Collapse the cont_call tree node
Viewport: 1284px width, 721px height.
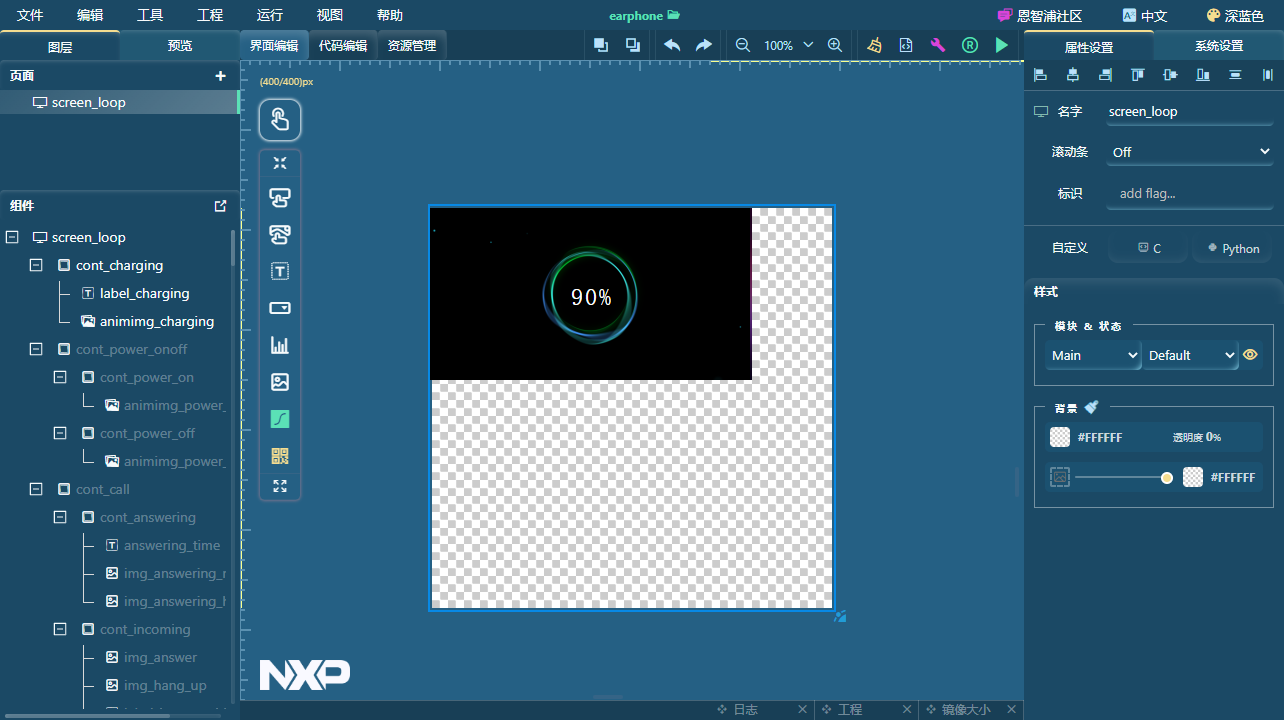coord(36,489)
